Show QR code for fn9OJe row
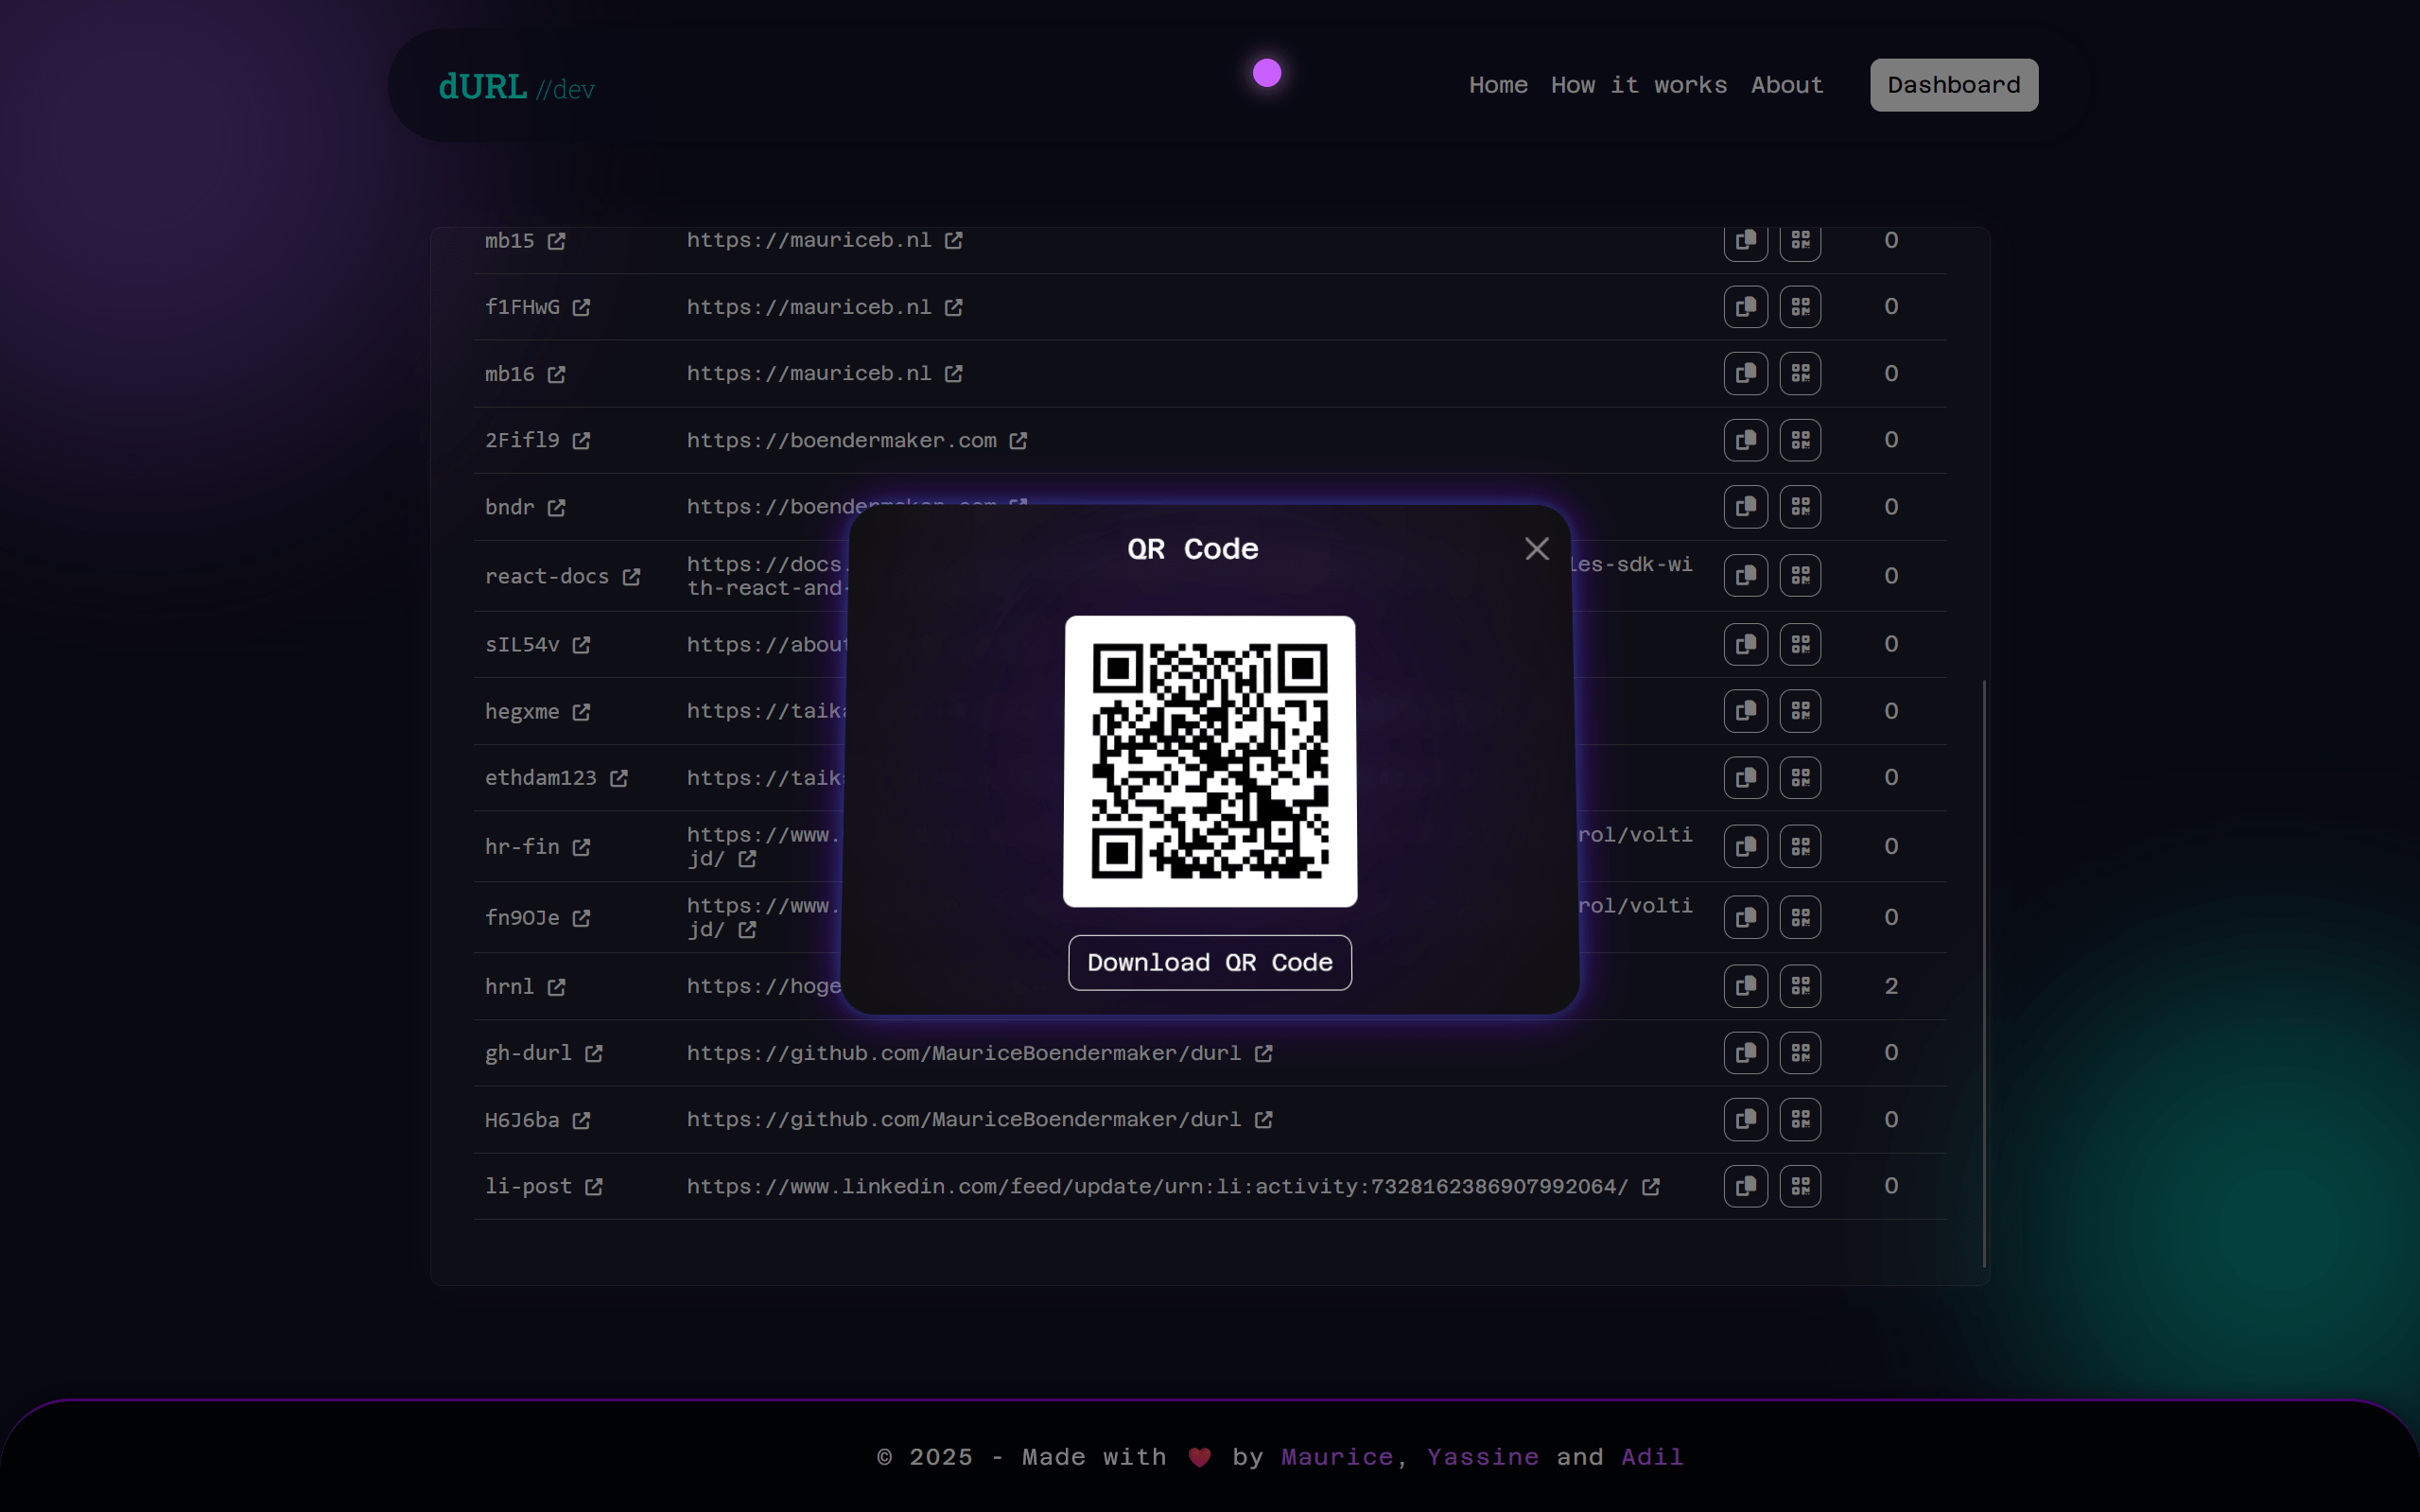Viewport: 2420px width, 1512px height. pos(1800,917)
